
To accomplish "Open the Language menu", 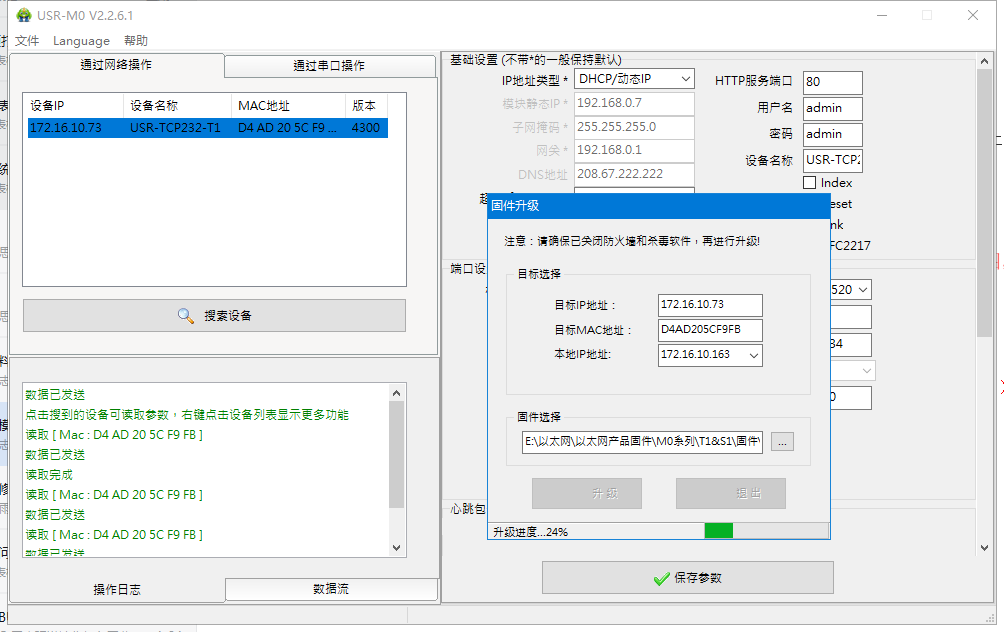I will tap(81, 41).
